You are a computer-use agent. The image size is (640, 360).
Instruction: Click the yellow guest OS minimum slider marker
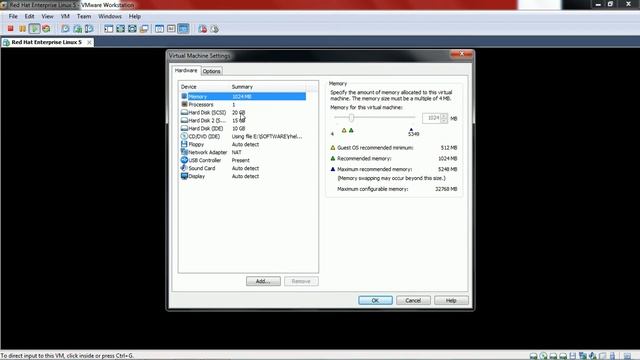tap(344, 130)
